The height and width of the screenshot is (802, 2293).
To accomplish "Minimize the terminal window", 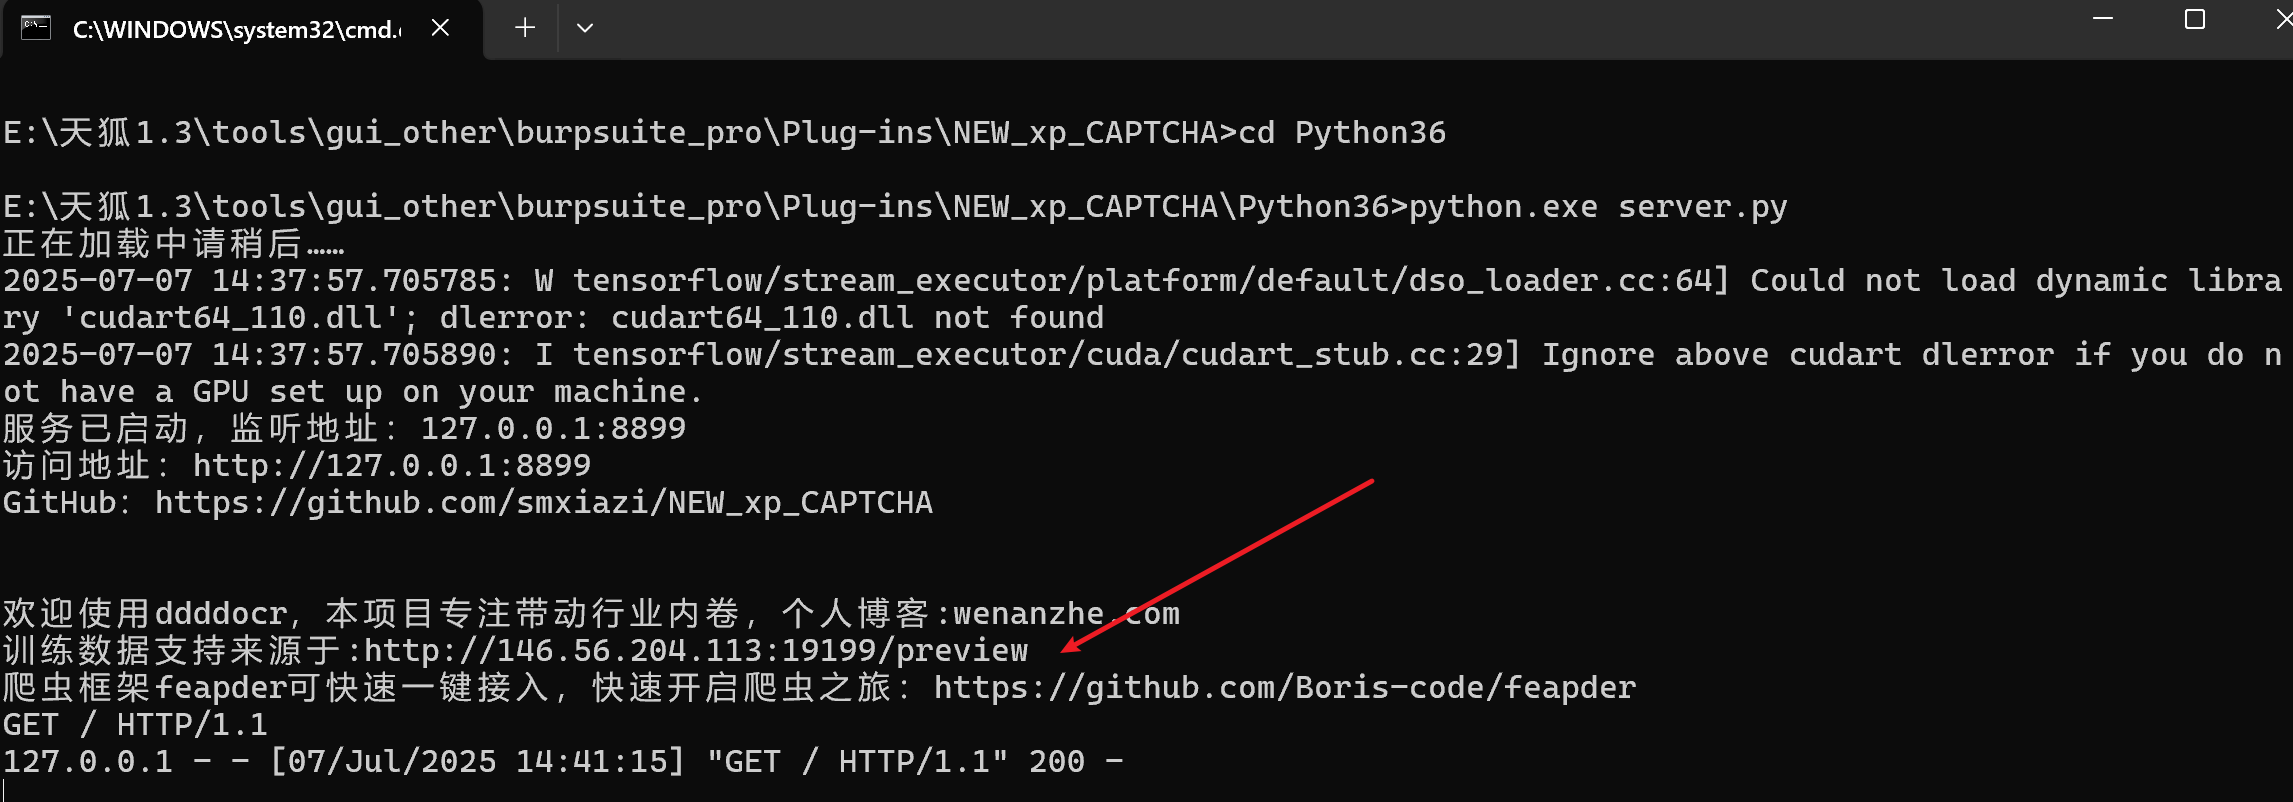I will (2103, 20).
